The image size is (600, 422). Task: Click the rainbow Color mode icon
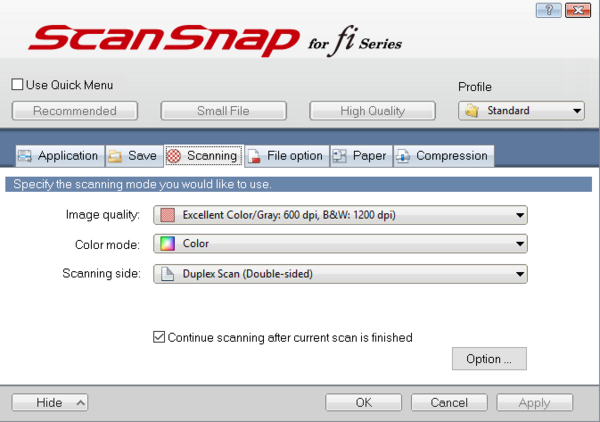(167, 244)
